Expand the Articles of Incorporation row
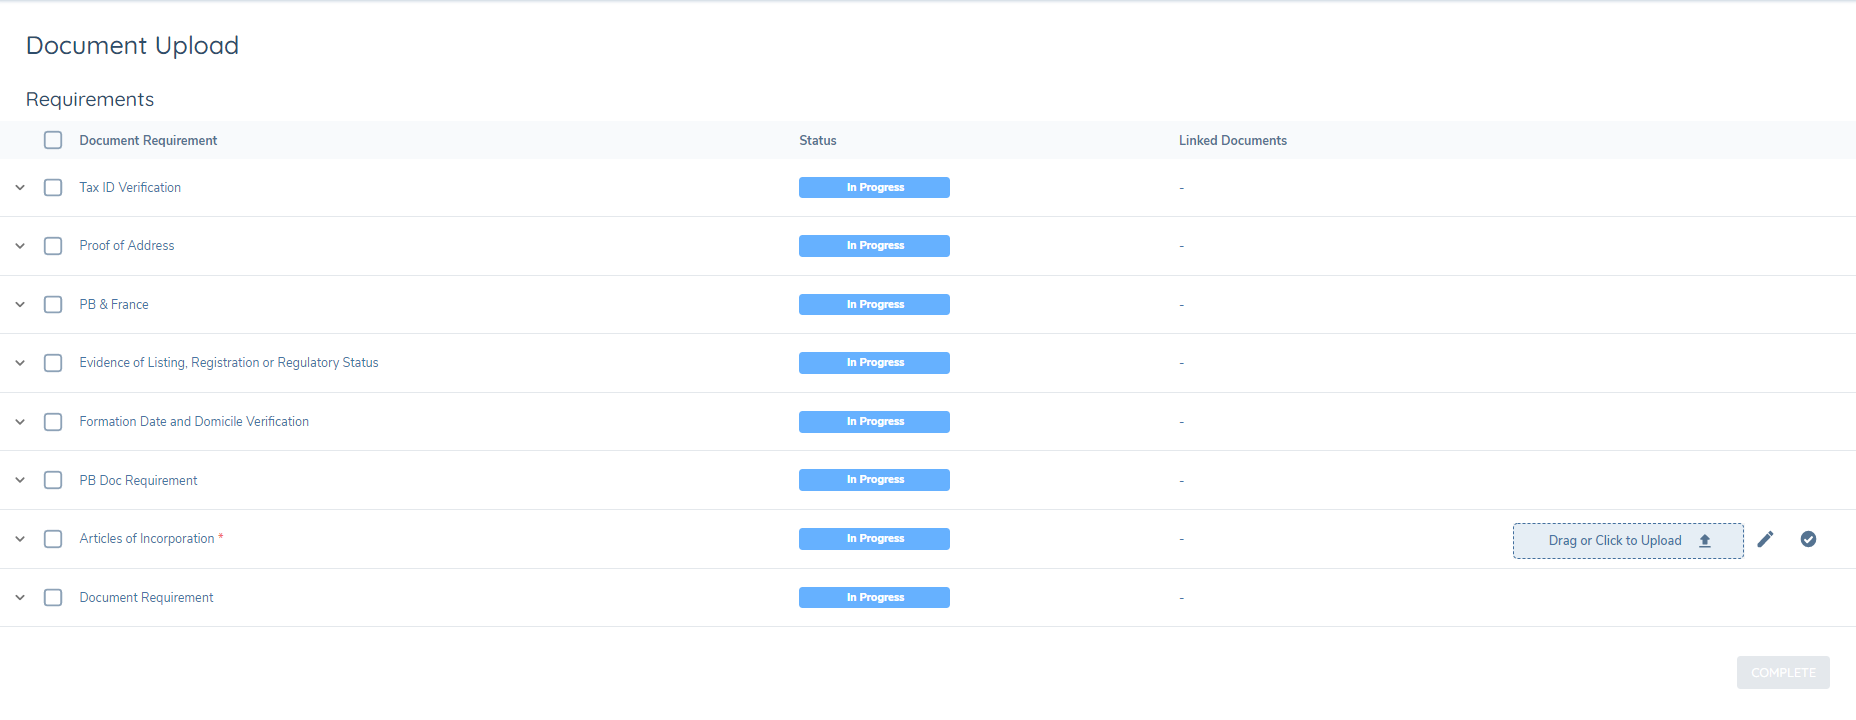The height and width of the screenshot is (720, 1856). (20, 539)
